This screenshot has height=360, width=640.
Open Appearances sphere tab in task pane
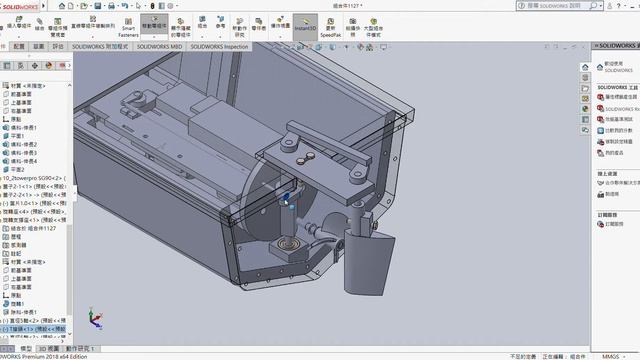click(x=585, y=109)
